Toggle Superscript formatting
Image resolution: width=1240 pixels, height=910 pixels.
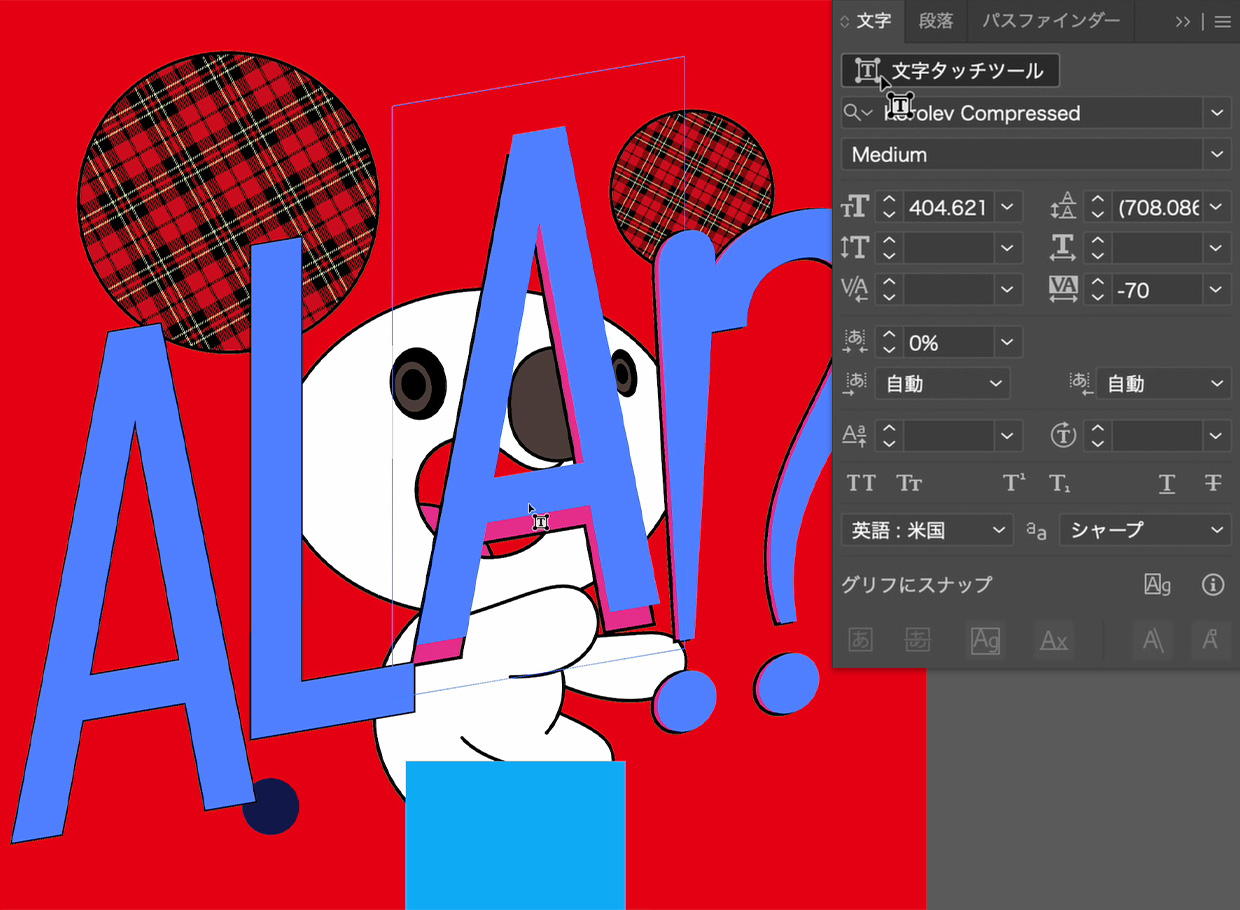(1014, 484)
